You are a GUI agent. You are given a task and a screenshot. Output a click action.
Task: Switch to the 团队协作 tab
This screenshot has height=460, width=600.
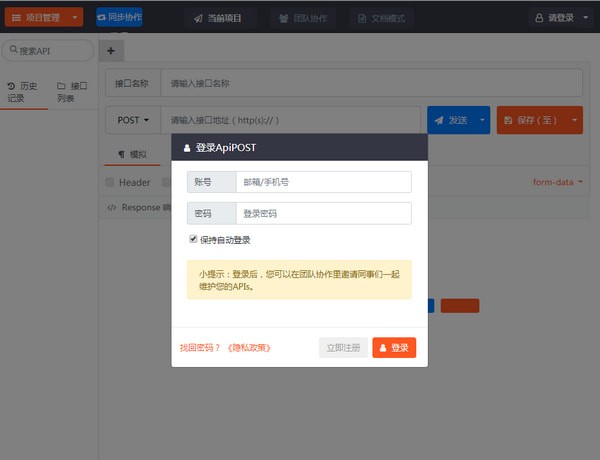(x=303, y=18)
